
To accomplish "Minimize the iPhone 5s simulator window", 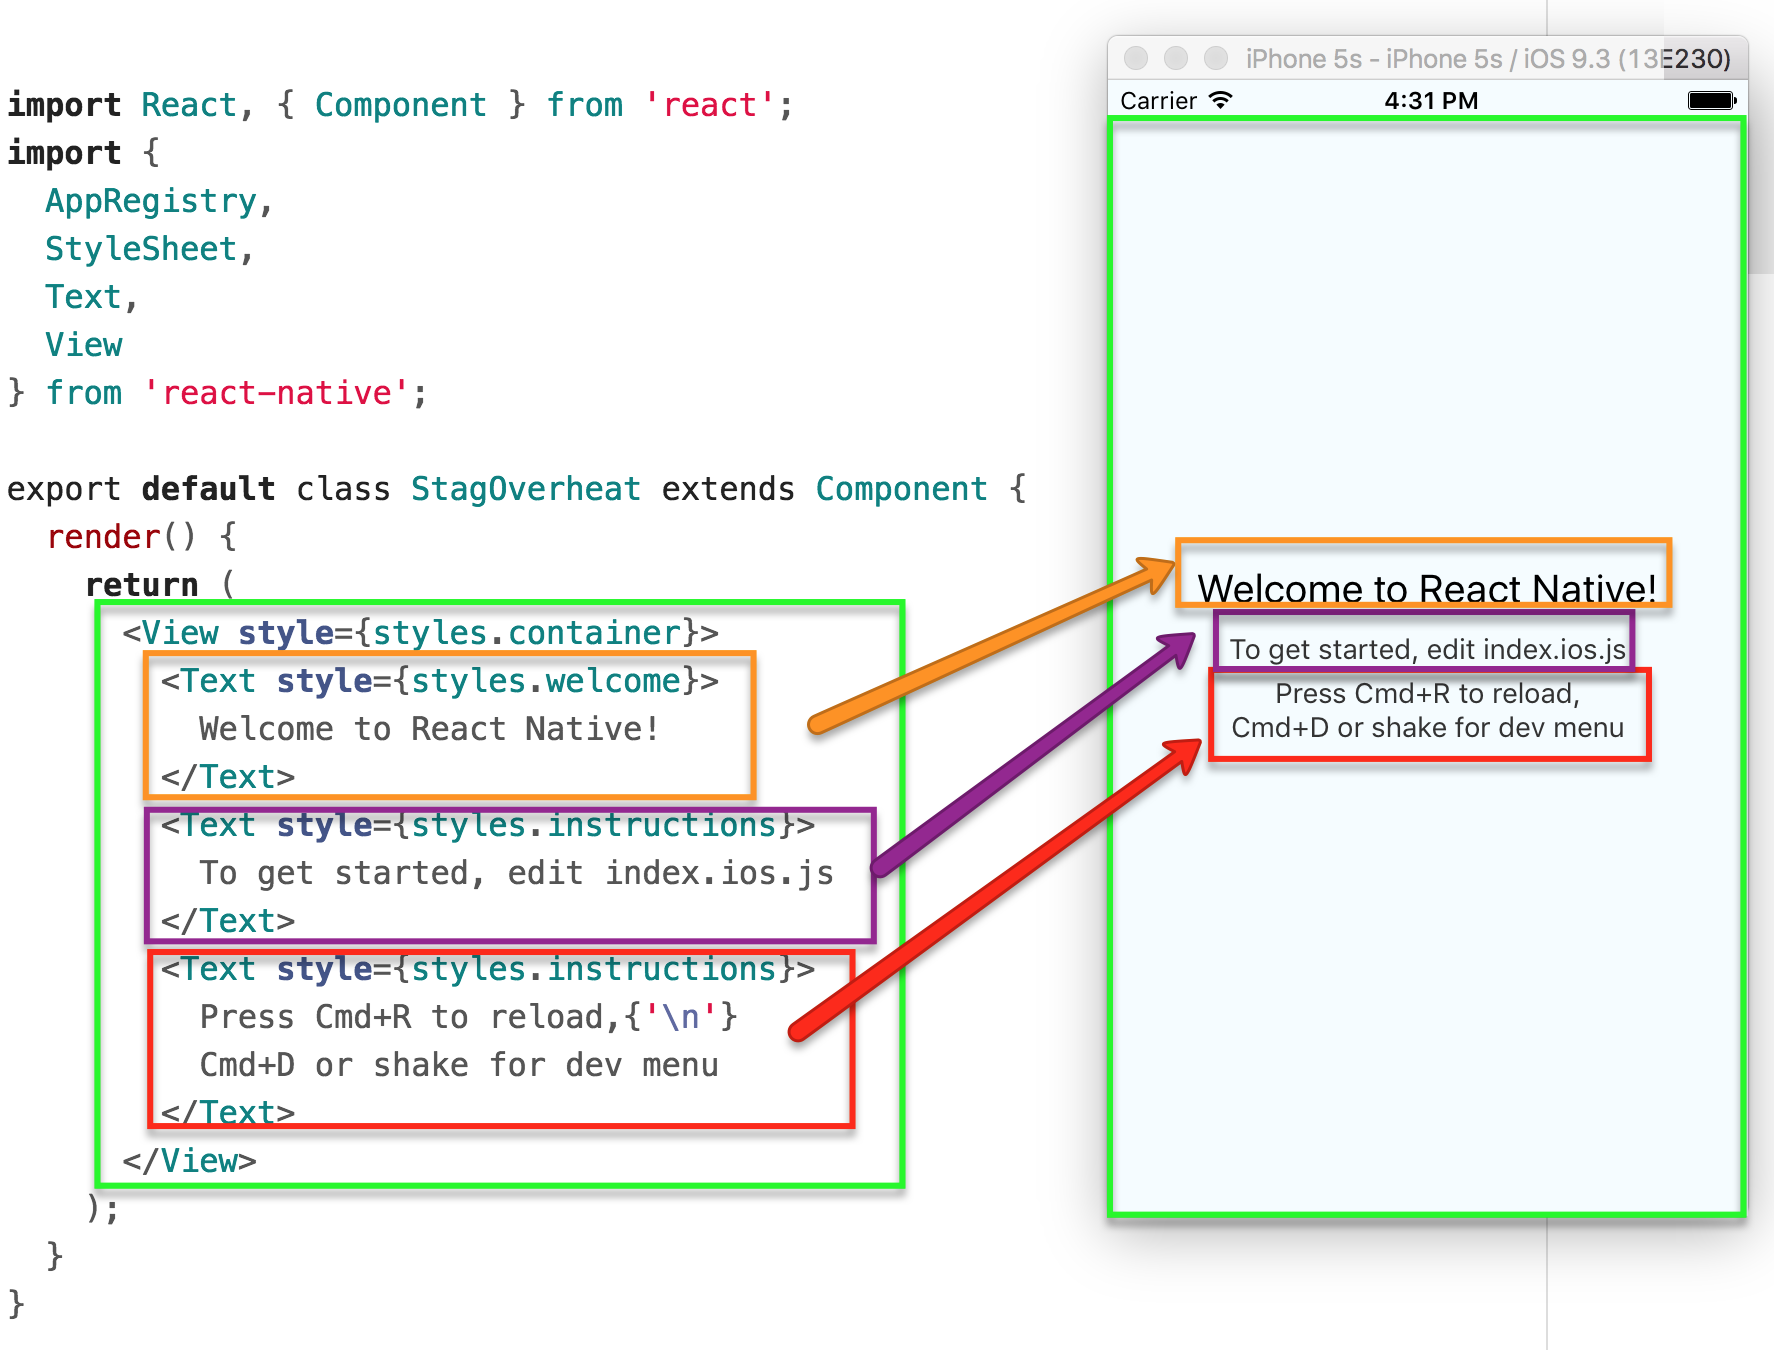I will (x=1176, y=58).
